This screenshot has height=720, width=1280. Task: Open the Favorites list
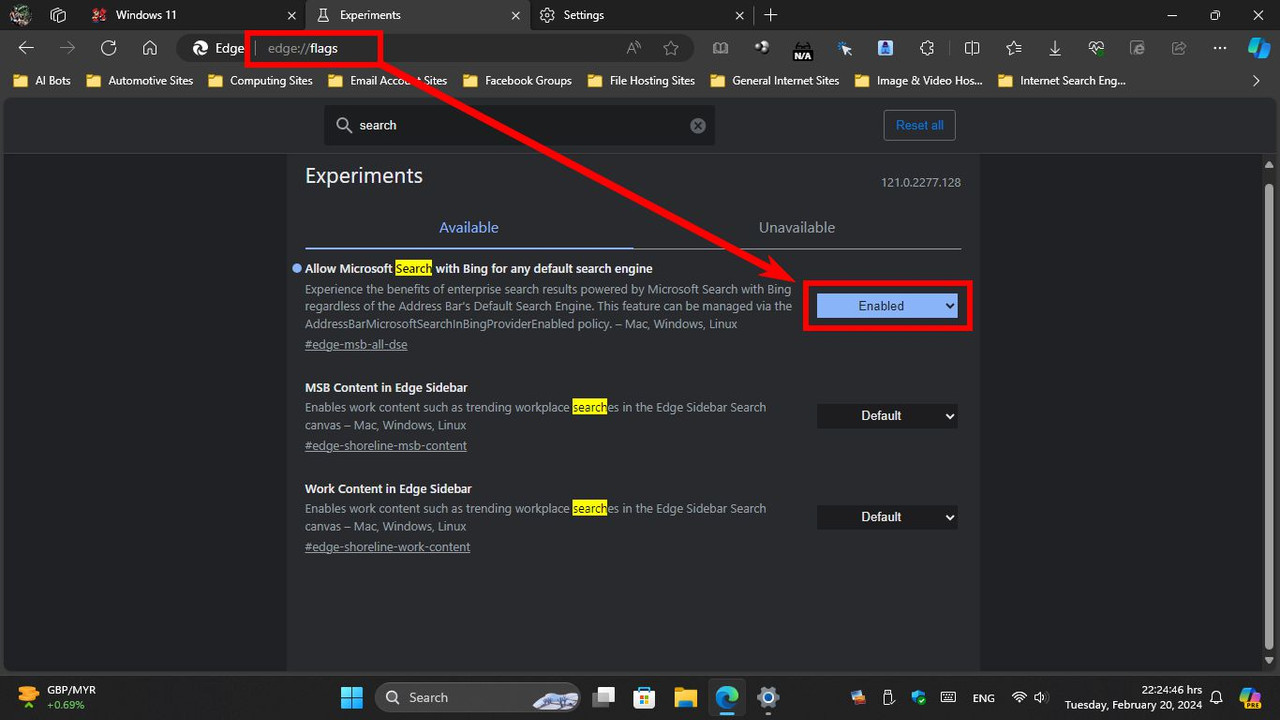(x=1014, y=48)
